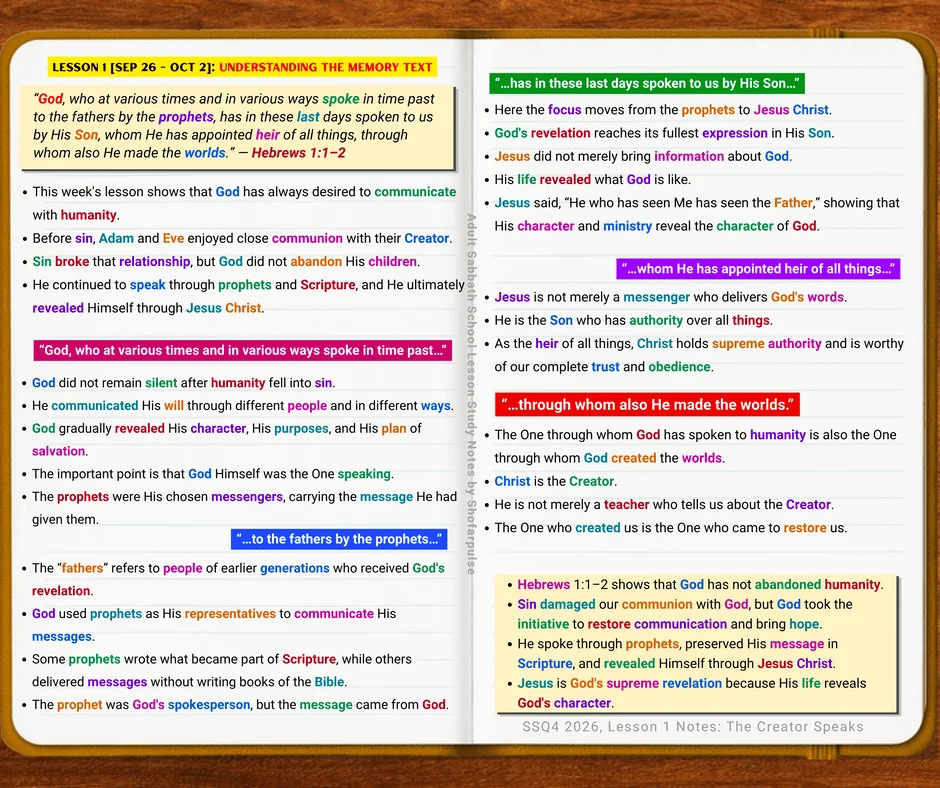Select the orange name 'Eve'
940x788 pixels.
click(x=173, y=238)
